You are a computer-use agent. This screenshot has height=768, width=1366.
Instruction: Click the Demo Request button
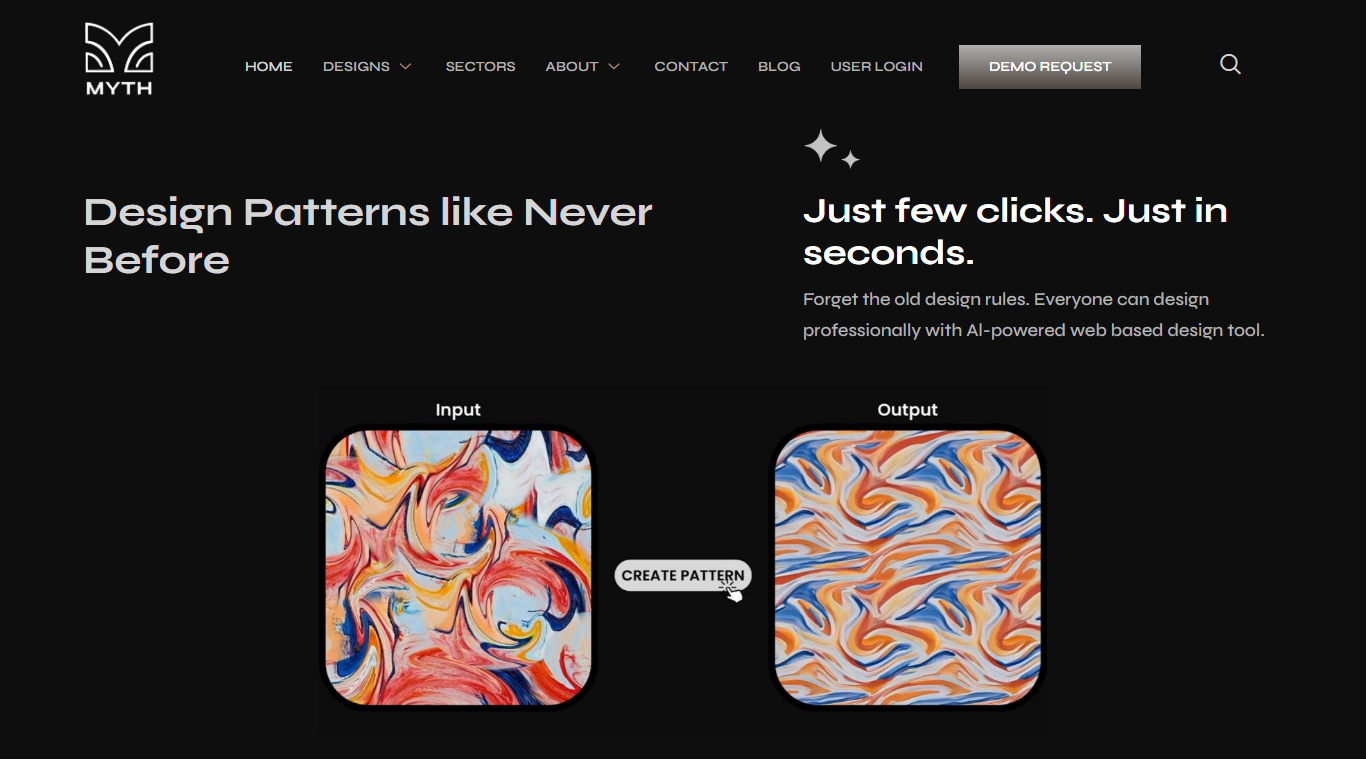[x=1050, y=67]
